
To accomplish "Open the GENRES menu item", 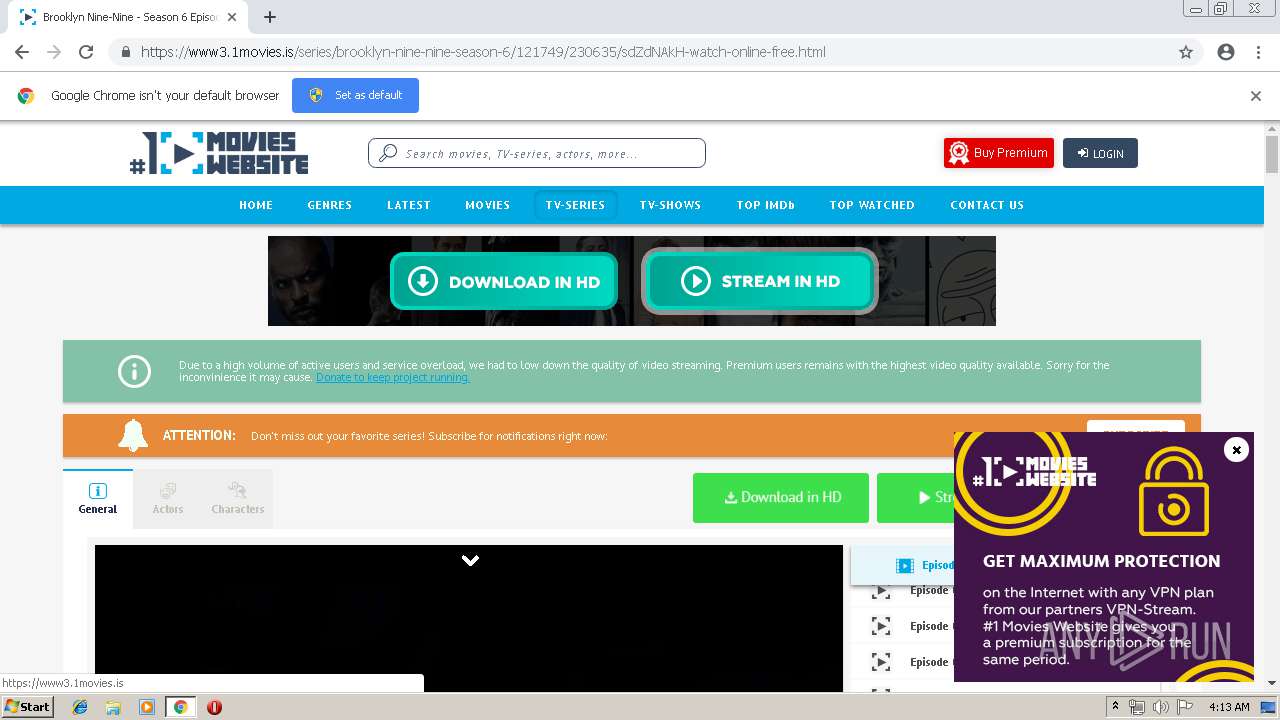I will (x=329, y=205).
